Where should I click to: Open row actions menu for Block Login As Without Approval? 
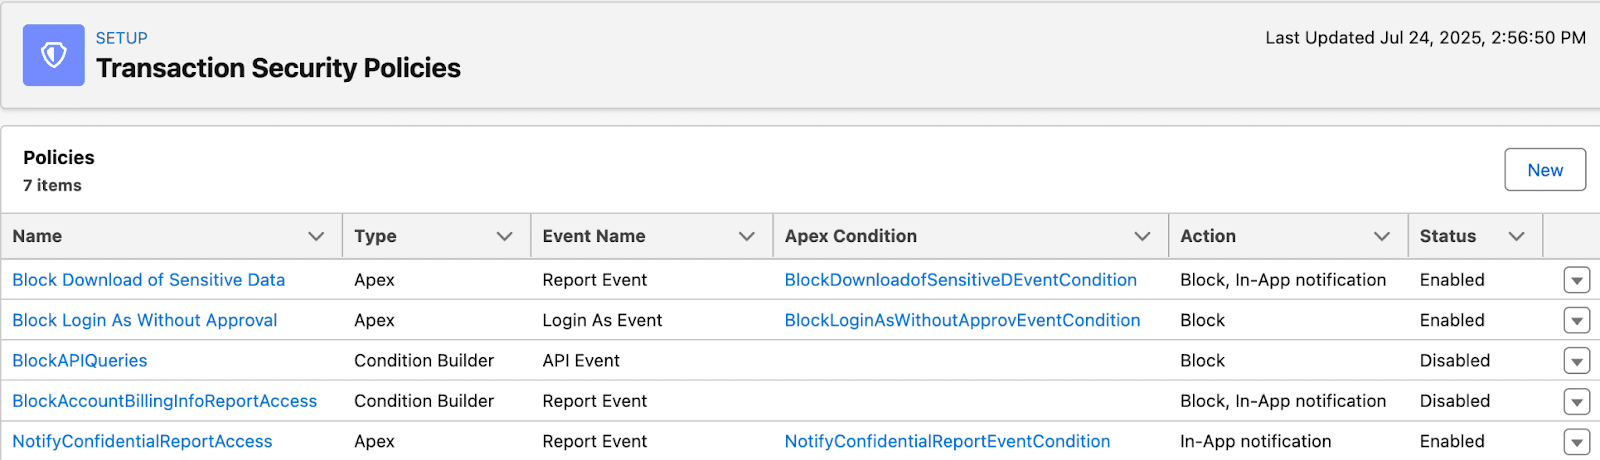point(1576,321)
